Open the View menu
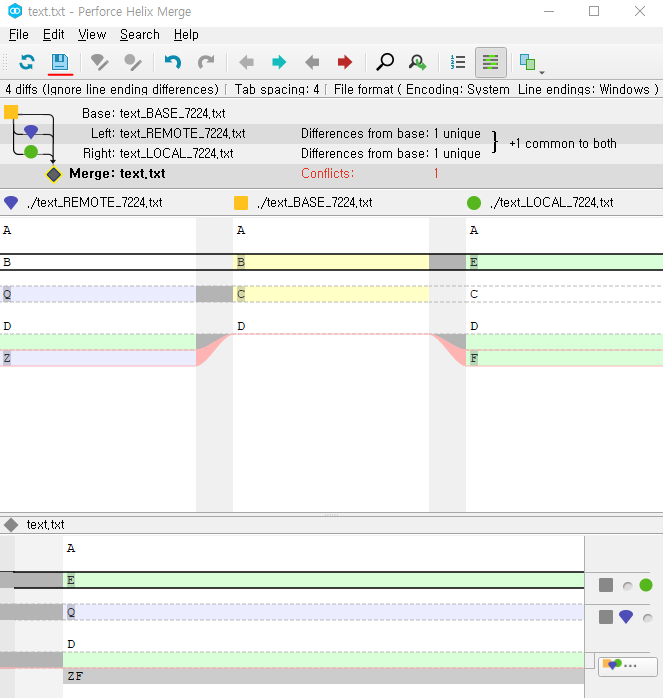 [92, 35]
